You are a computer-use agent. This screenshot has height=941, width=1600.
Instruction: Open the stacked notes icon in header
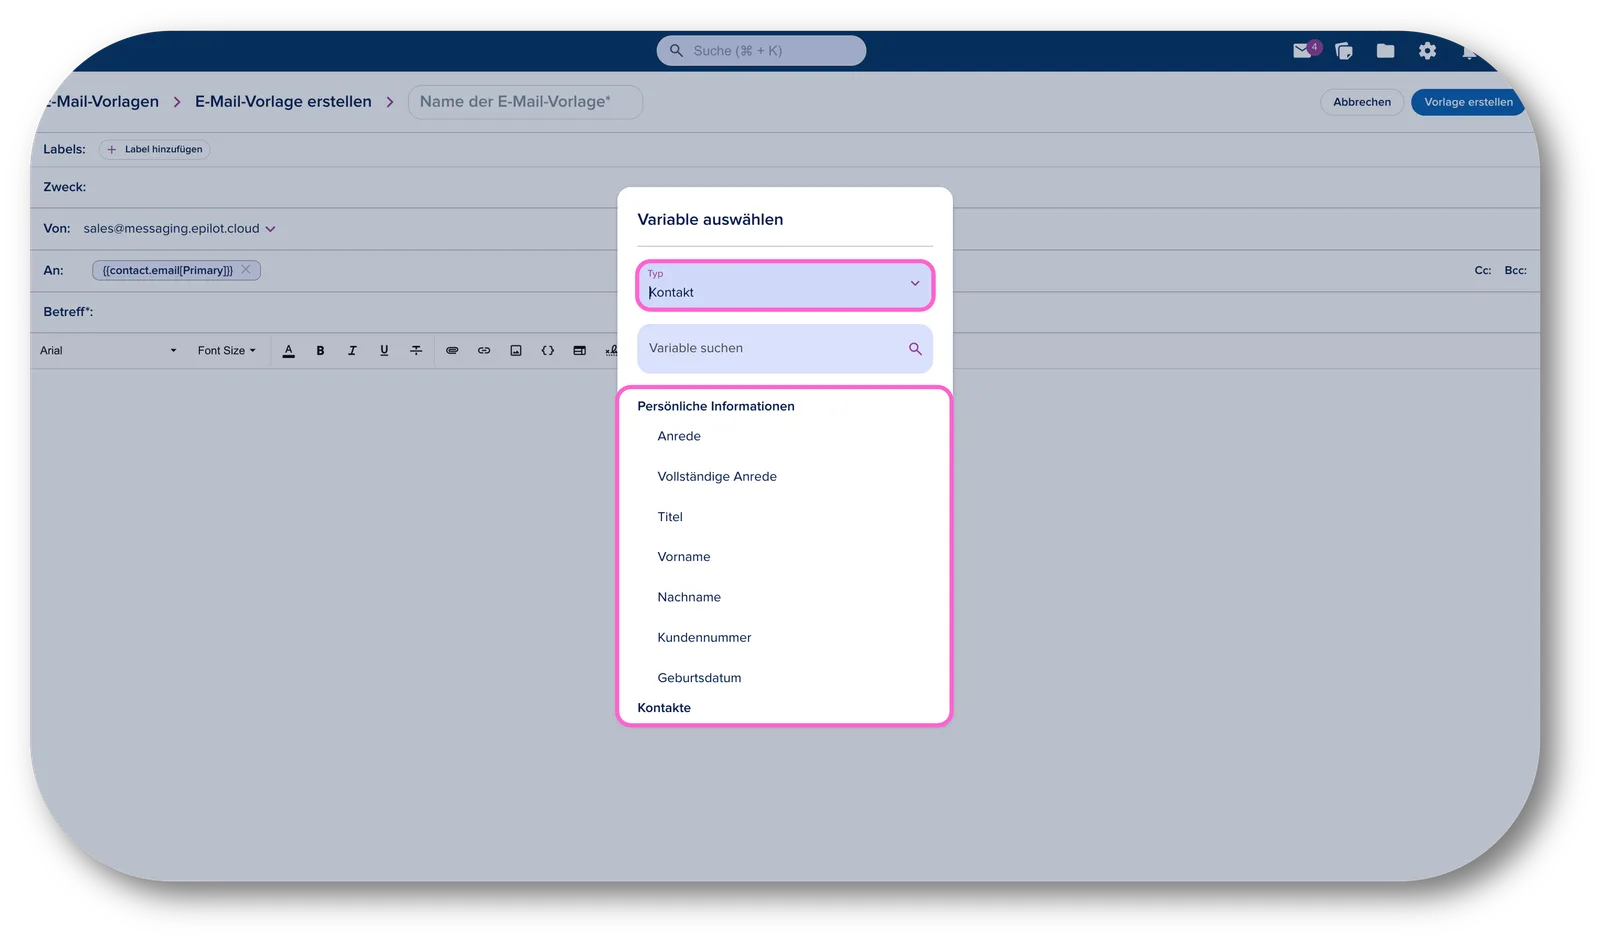tap(1344, 51)
